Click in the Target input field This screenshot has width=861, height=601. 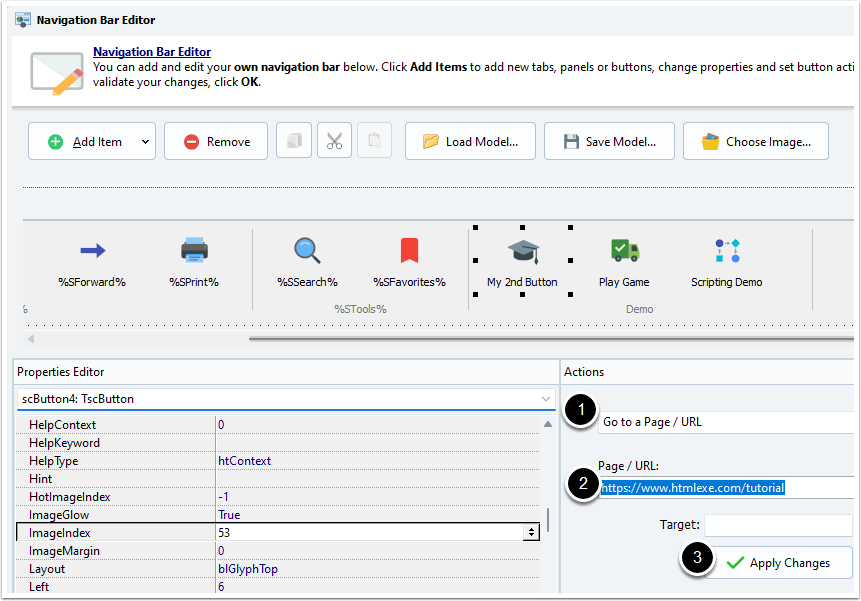point(777,525)
